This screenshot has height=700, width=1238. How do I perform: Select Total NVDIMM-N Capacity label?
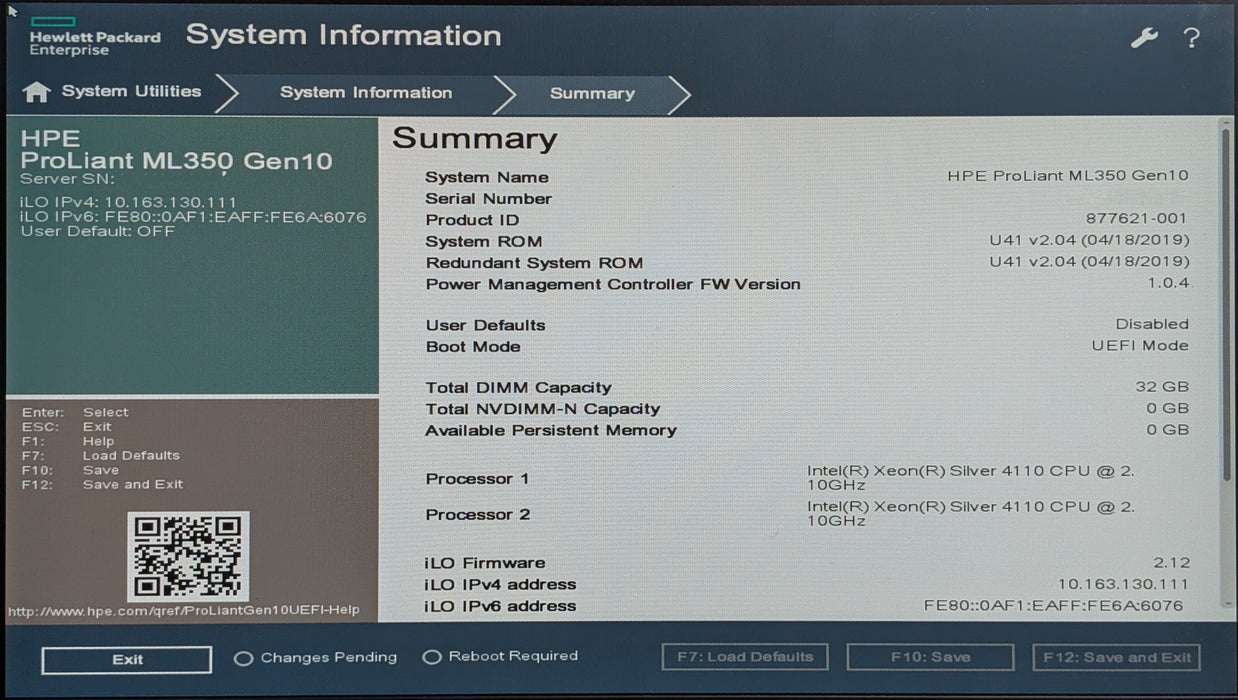[543, 408]
